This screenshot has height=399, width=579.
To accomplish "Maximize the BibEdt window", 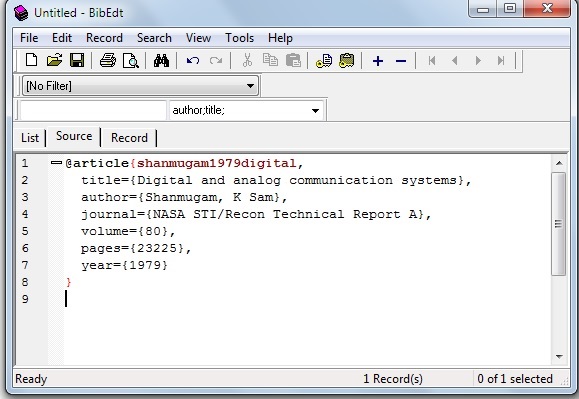I will (510, 9).
